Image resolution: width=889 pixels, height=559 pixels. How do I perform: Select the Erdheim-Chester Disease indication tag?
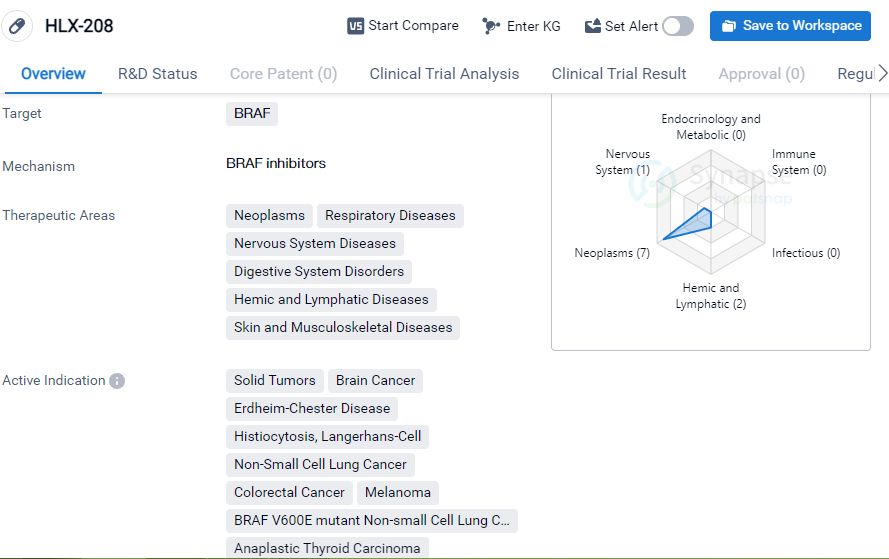click(312, 409)
